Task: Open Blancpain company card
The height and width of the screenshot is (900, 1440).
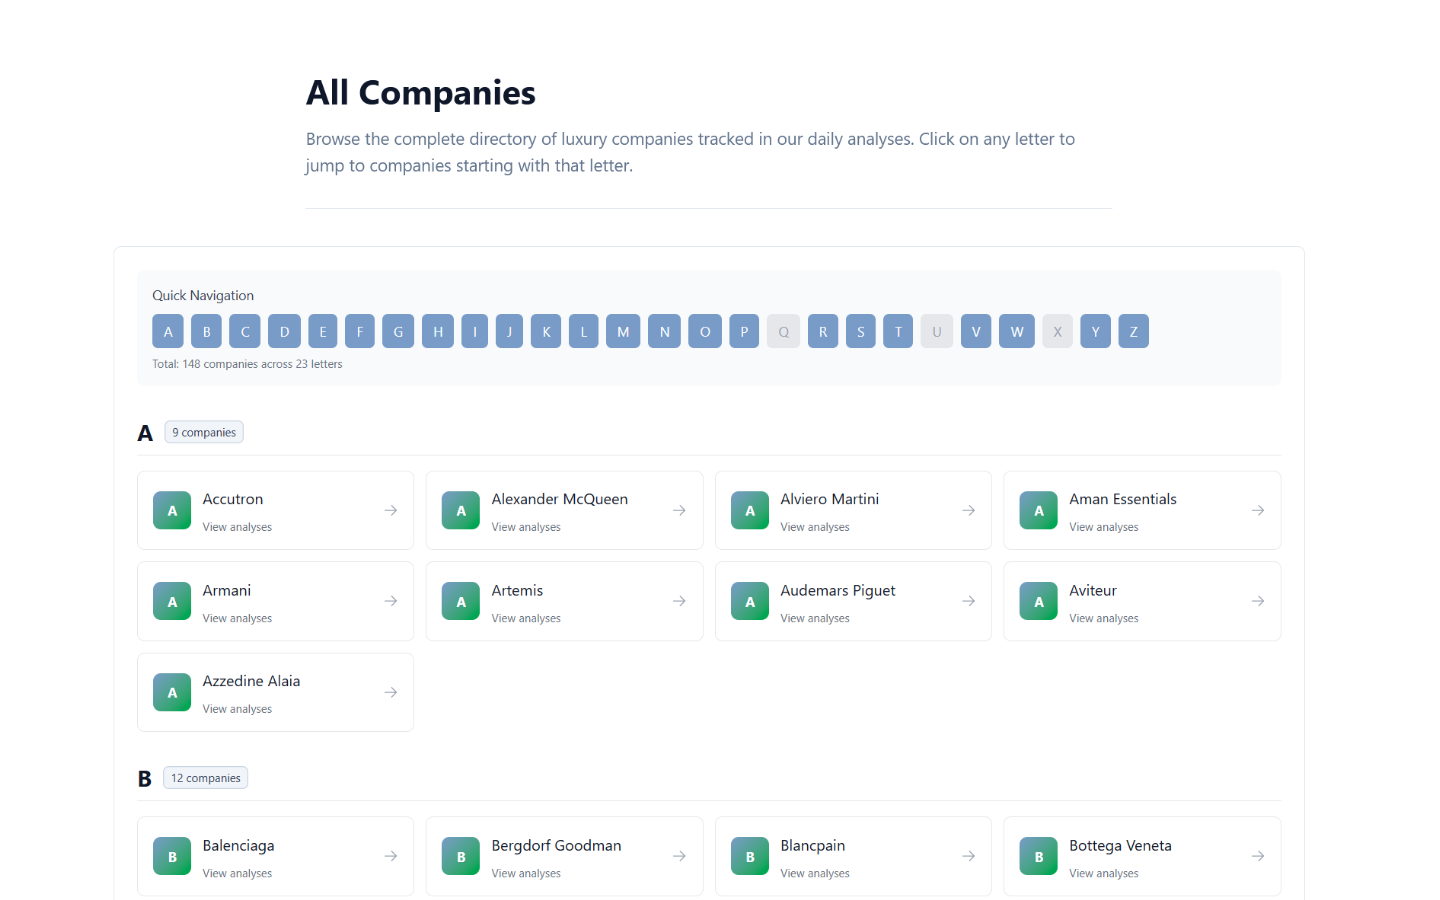Action: point(853,856)
